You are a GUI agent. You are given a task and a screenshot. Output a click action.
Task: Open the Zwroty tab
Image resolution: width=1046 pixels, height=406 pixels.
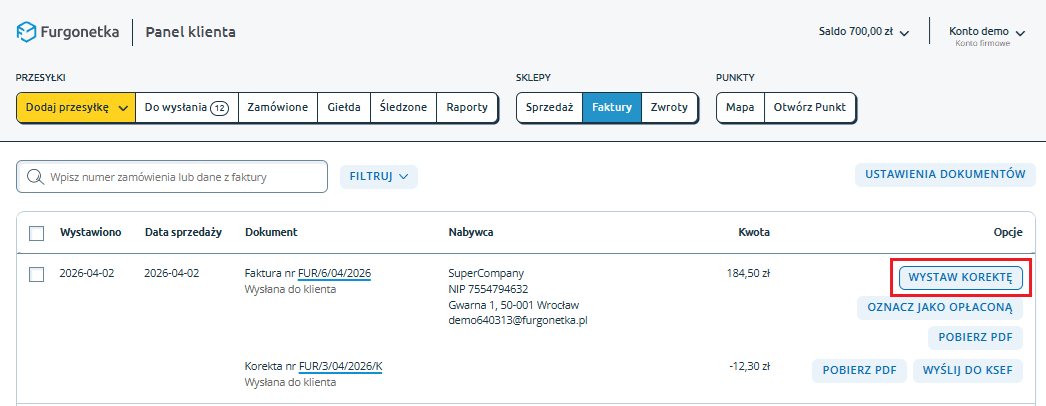[x=669, y=107]
